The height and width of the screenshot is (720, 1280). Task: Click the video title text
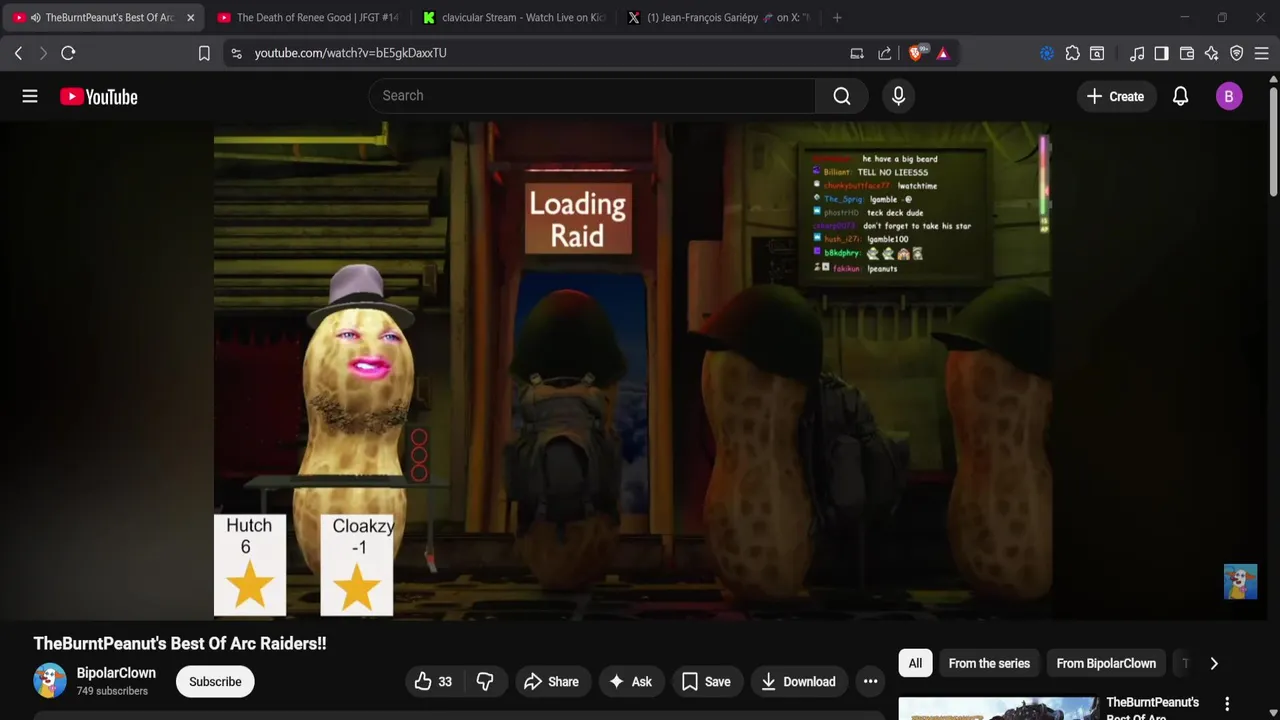[x=180, y=644]
